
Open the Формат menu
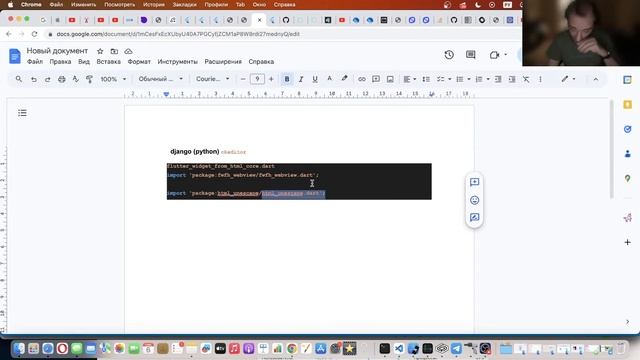point(139,62)
